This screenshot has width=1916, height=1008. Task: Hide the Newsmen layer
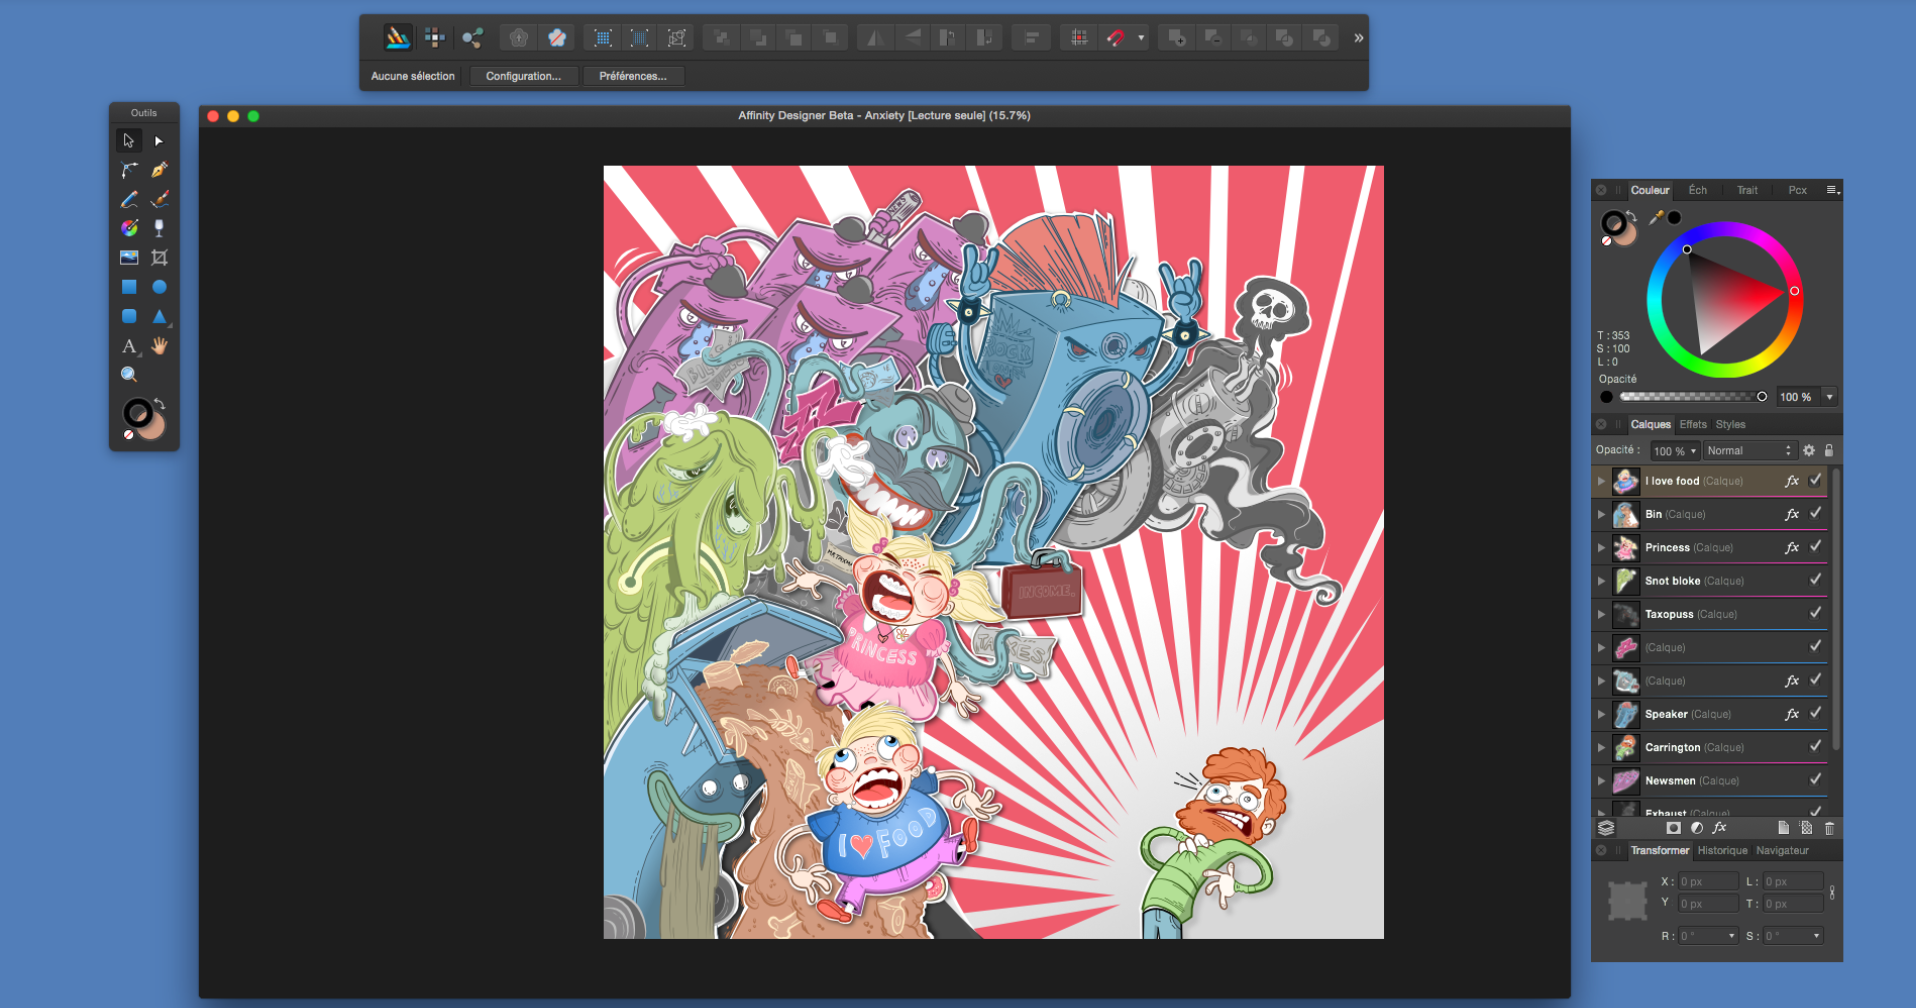click(1815, 780)
